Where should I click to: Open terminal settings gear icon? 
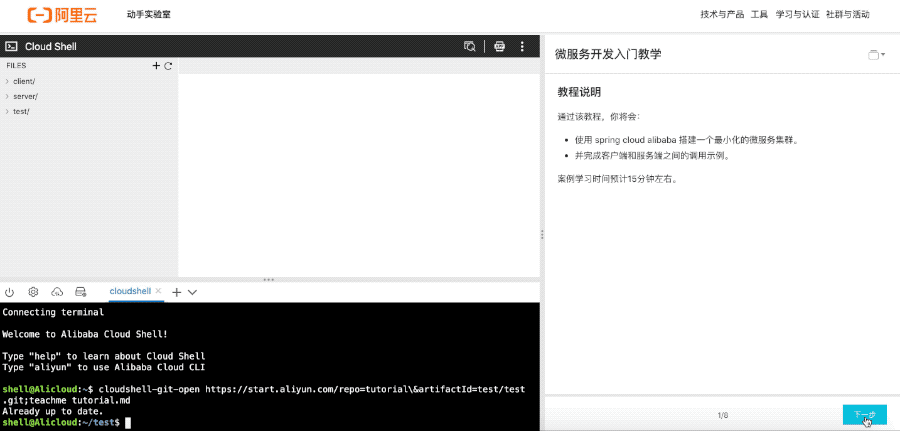33,292
